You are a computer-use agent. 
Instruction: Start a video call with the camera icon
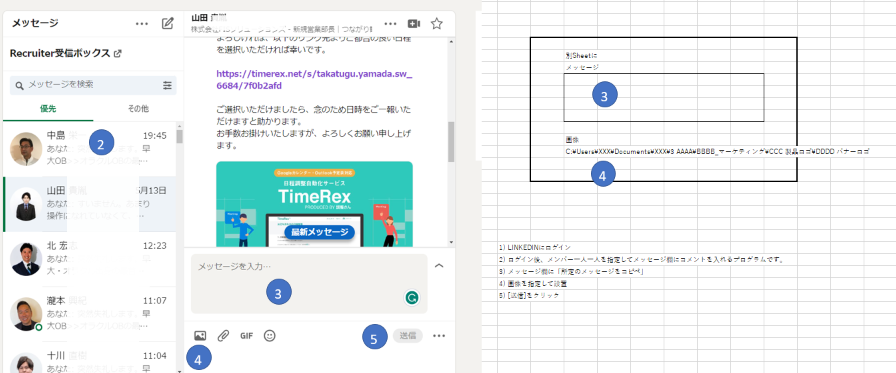[414, 23]
